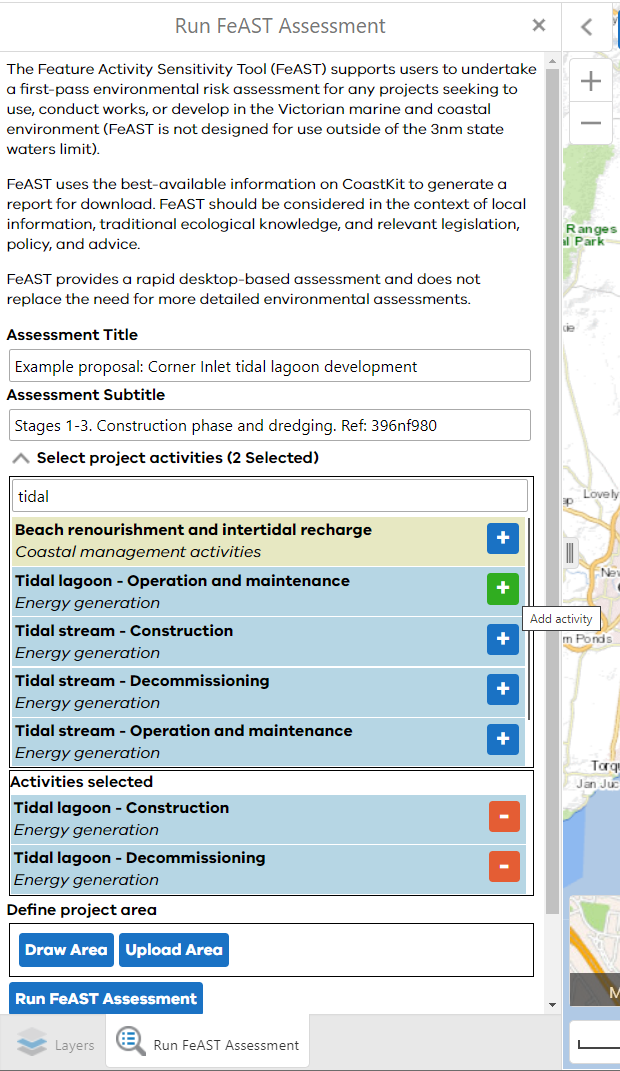
Task: Add Beach renourishment and intertidal recharge activity
Action: [x=503, y=538]
